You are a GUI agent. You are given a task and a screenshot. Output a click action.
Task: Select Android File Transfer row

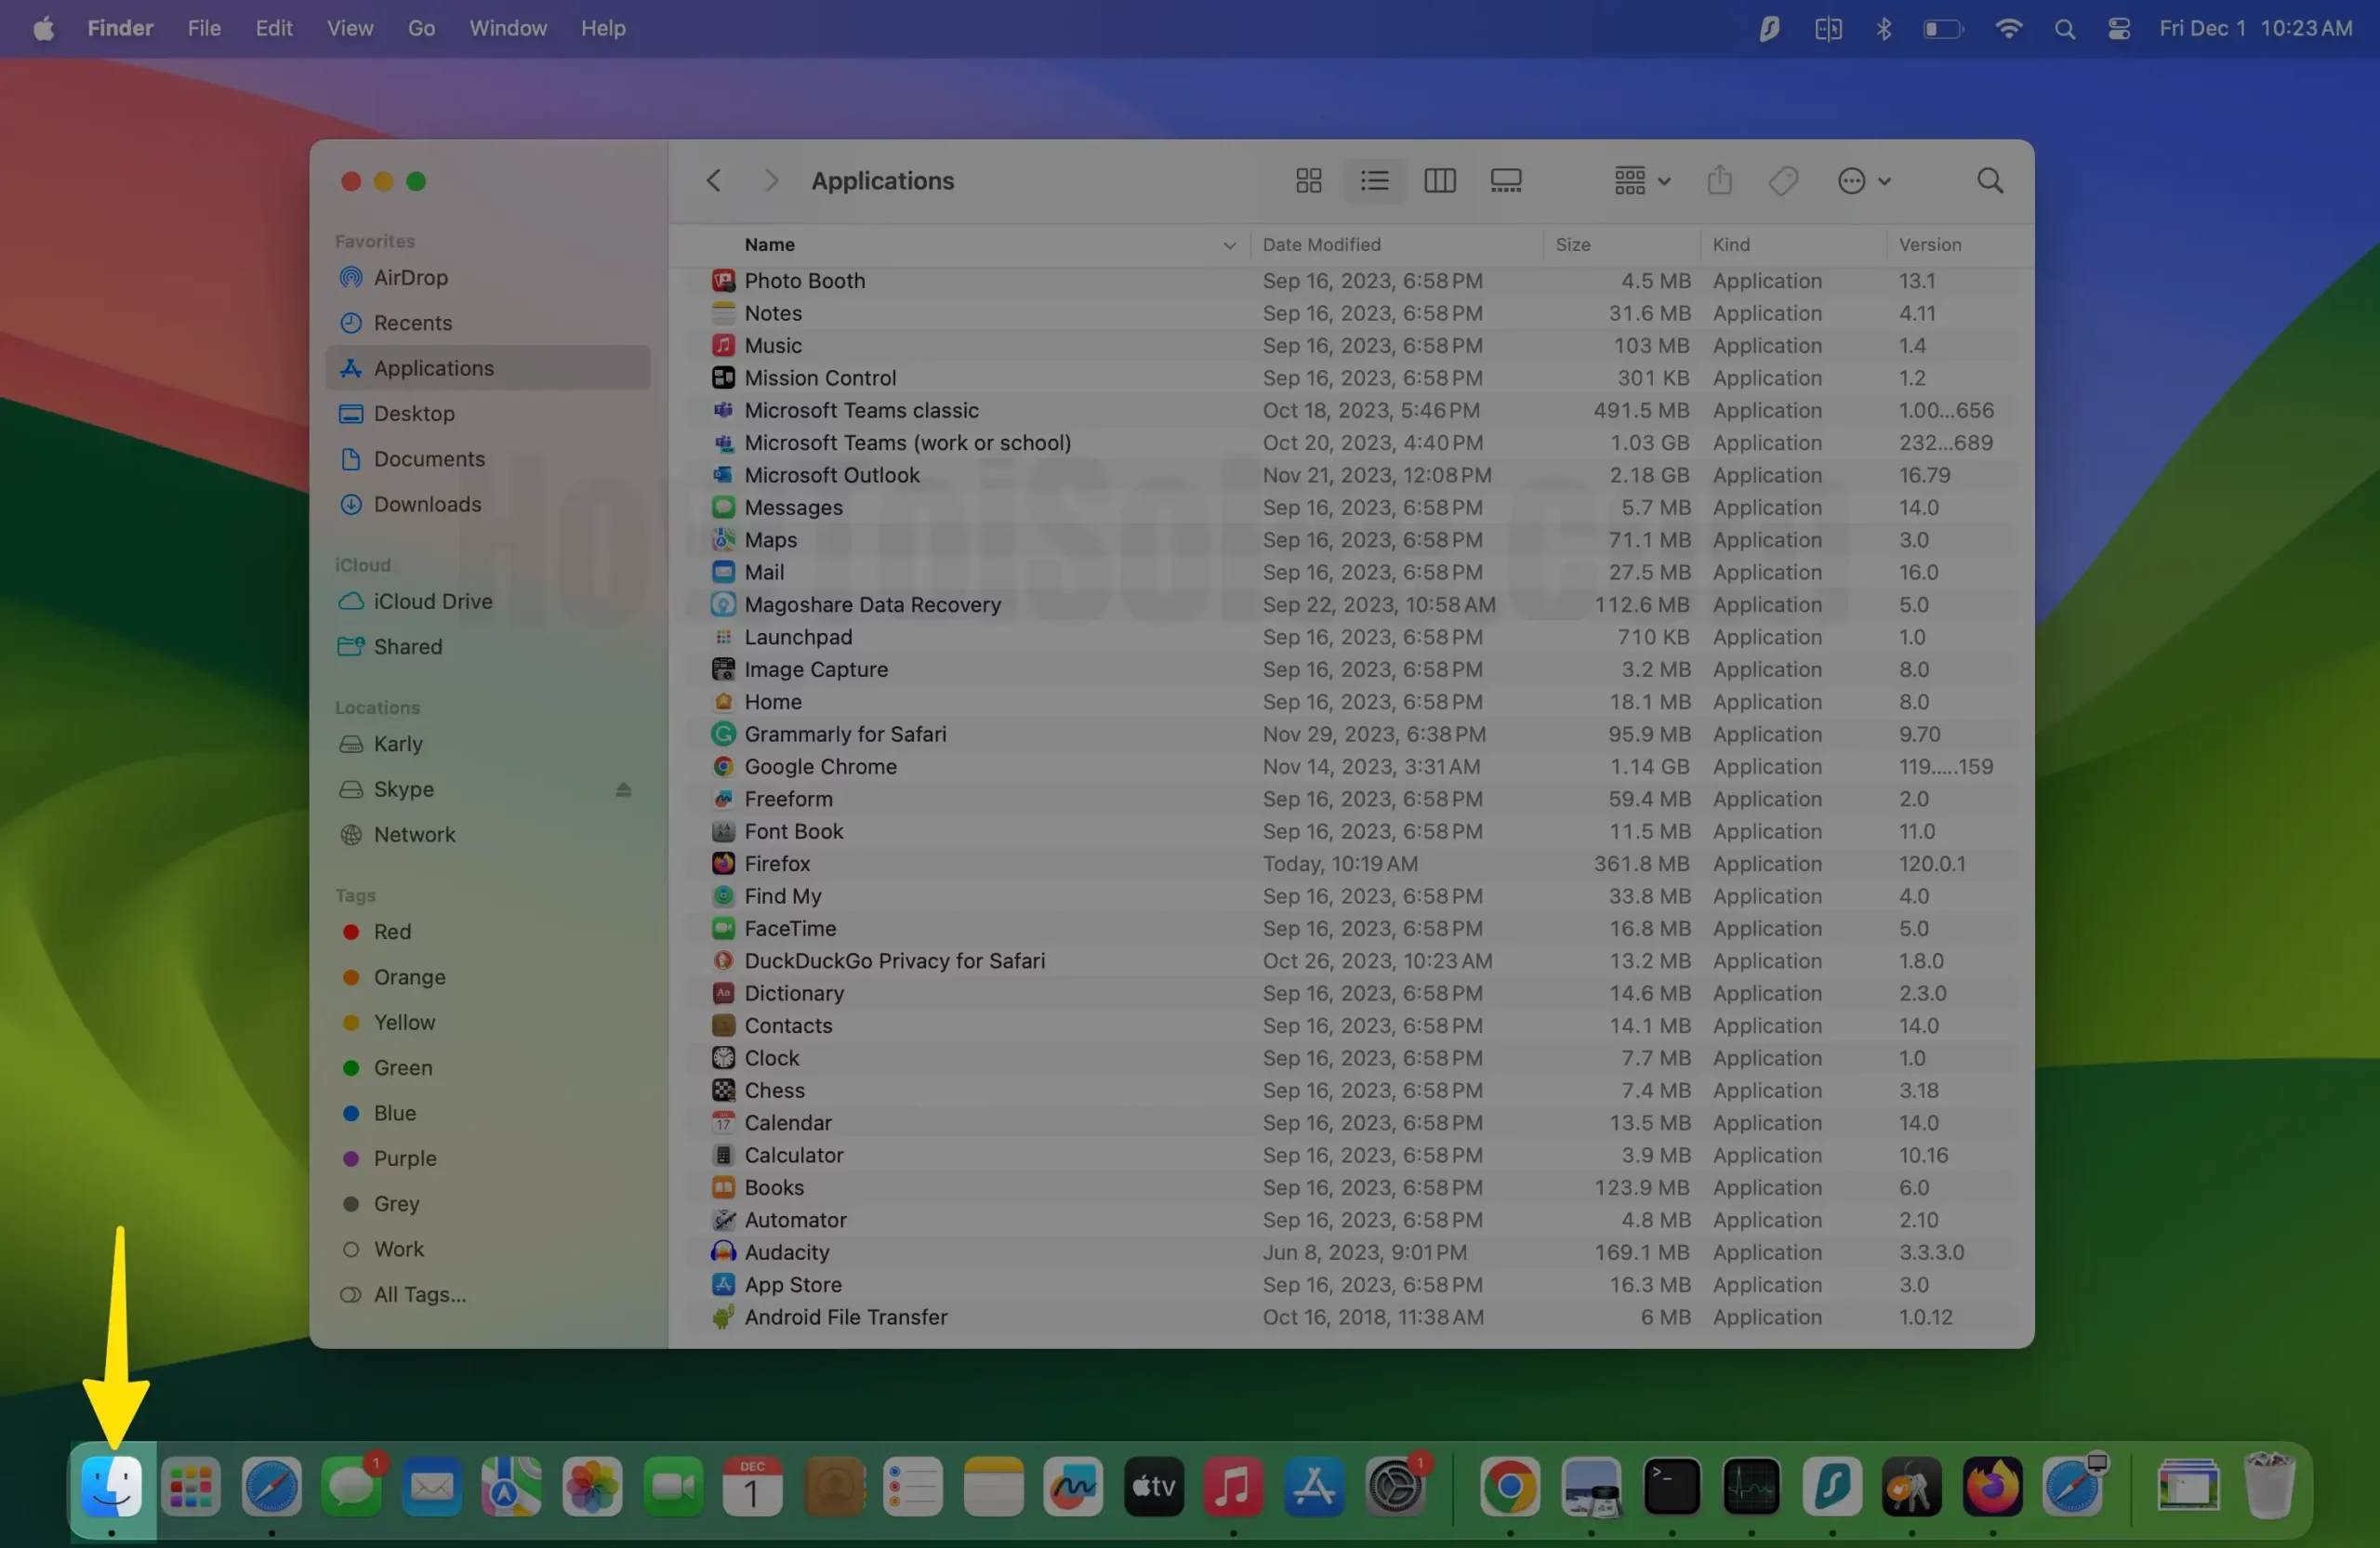[x=1350, y=1317]
